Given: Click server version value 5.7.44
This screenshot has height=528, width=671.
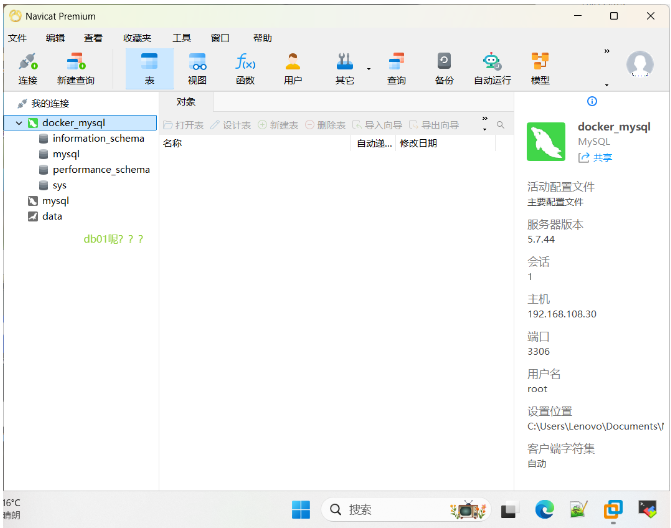Looking at the screenshot, I should coord(541,240).
